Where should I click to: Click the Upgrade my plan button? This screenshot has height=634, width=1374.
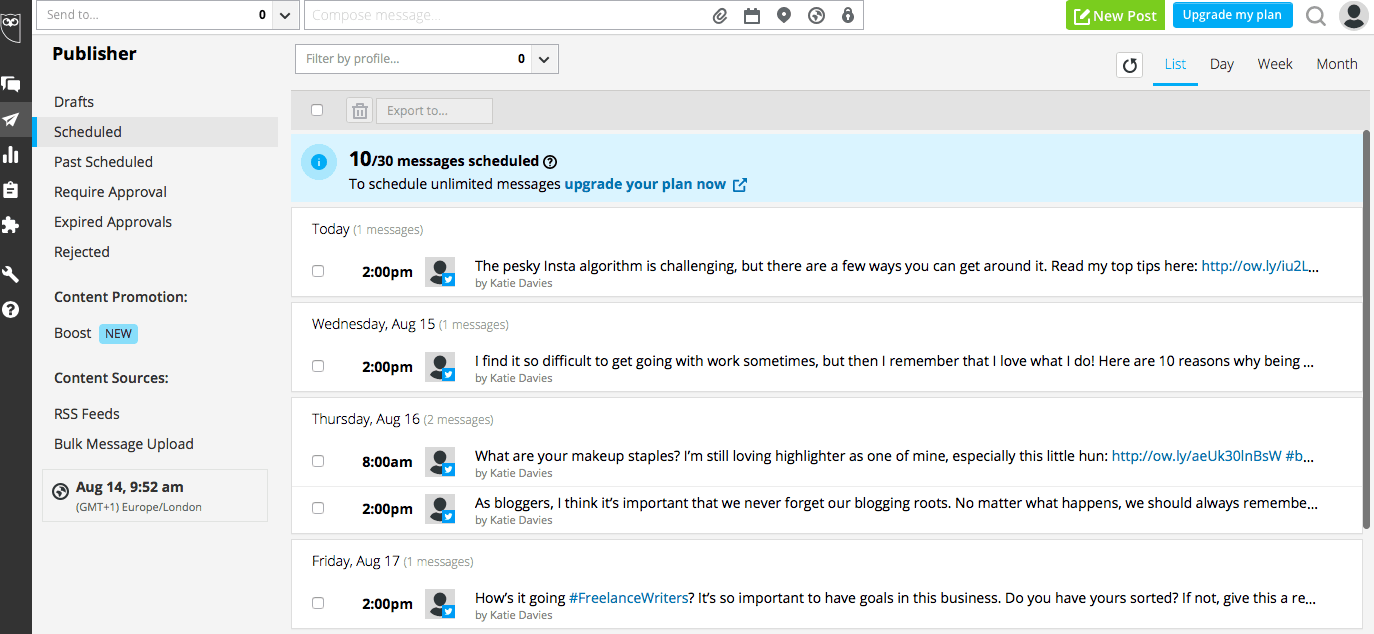(1232, 15)
